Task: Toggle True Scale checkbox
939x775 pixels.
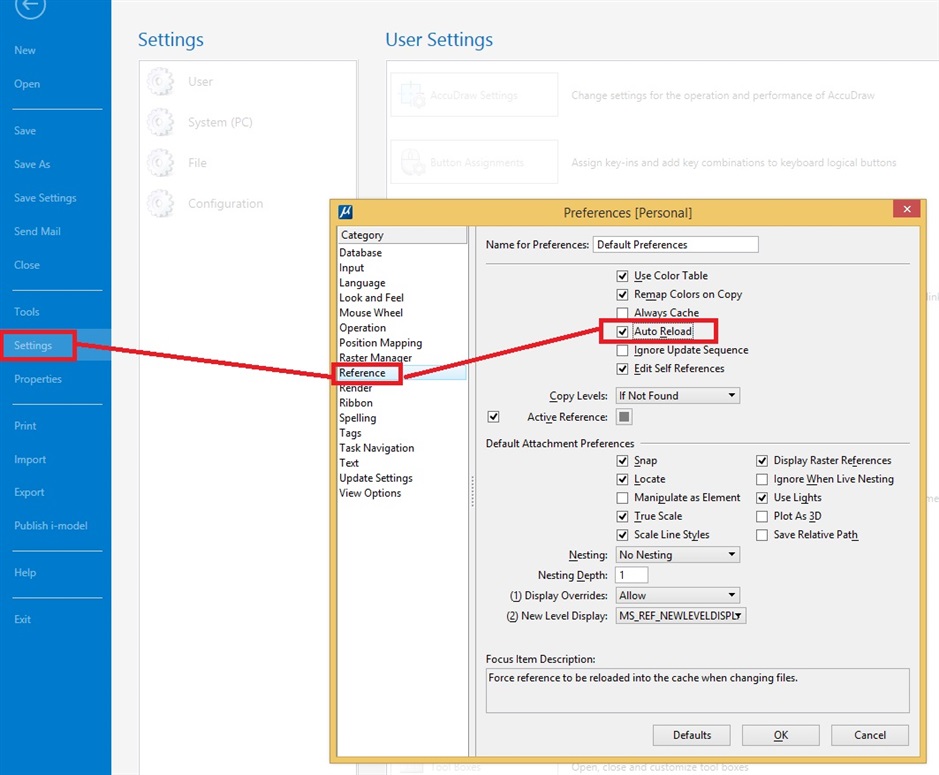Action: click(x=622, y=516)
